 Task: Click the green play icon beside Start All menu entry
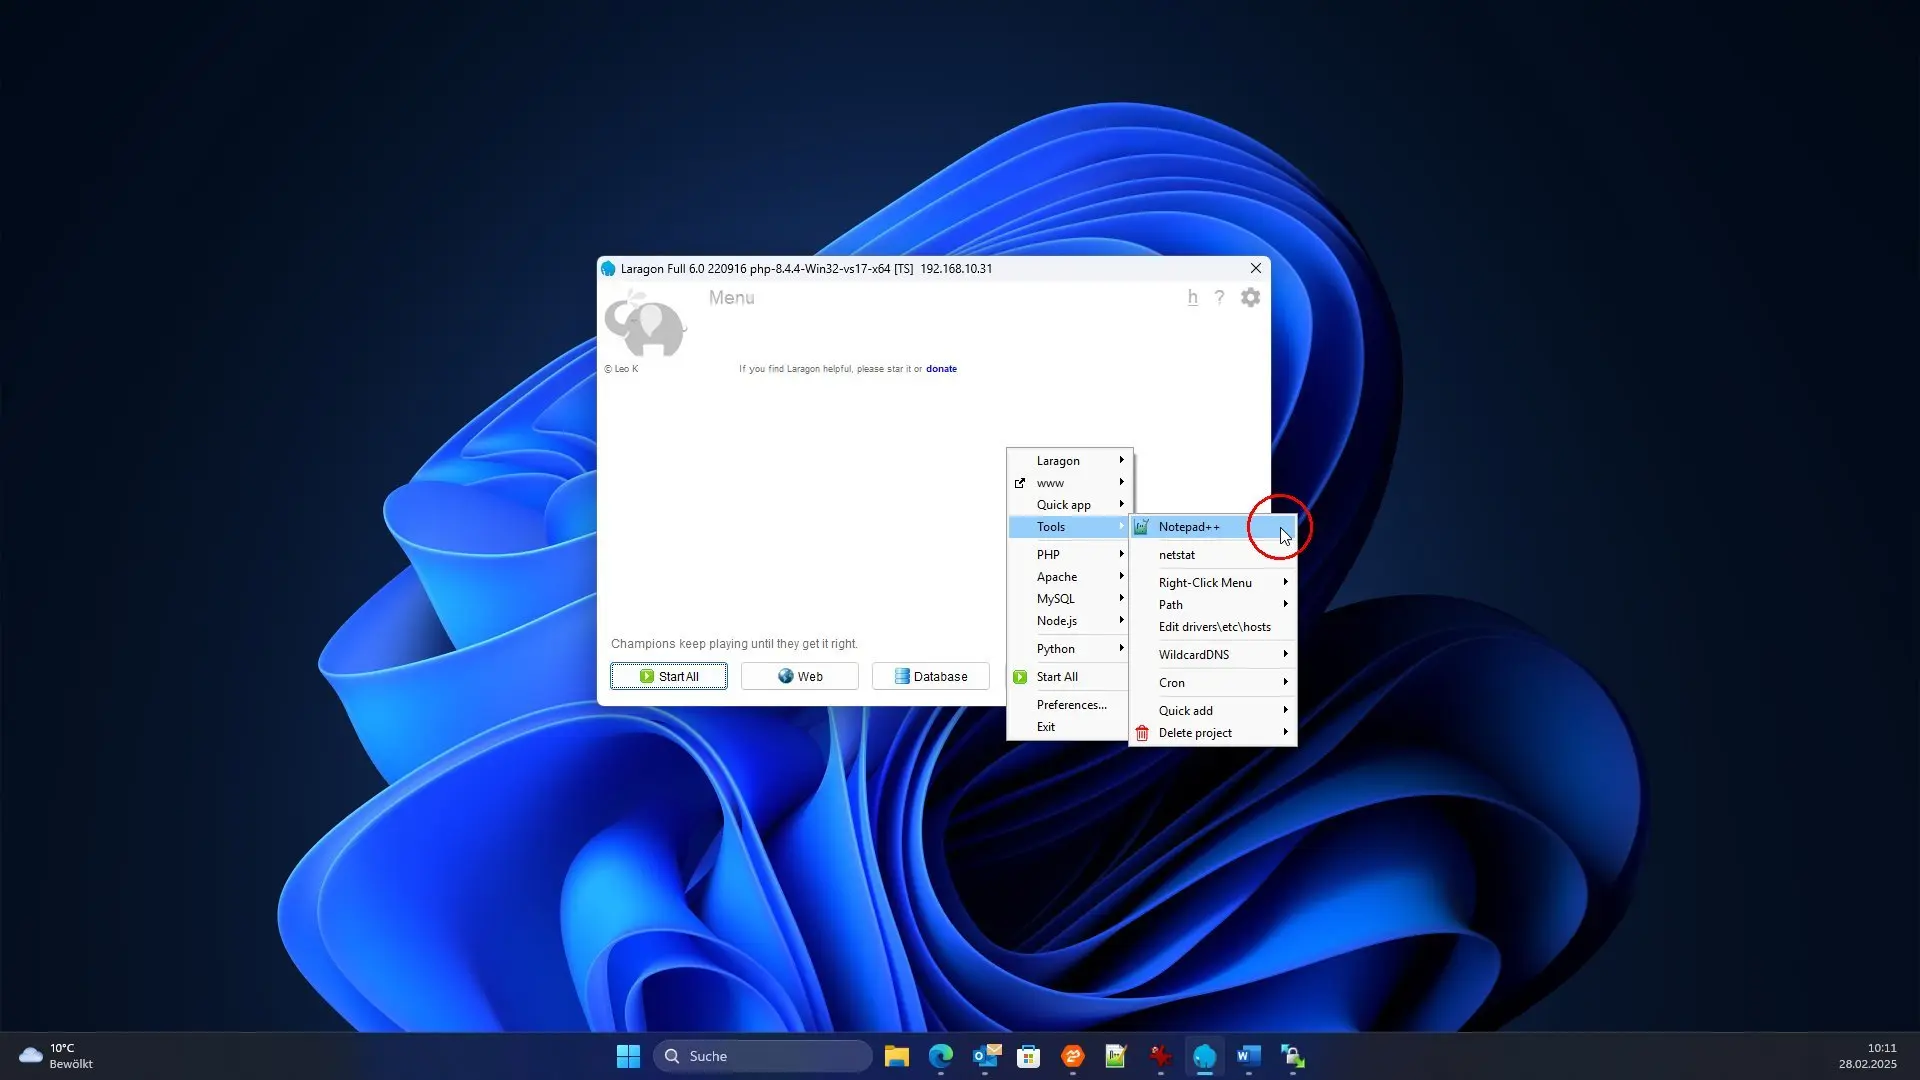(1020, 677)
